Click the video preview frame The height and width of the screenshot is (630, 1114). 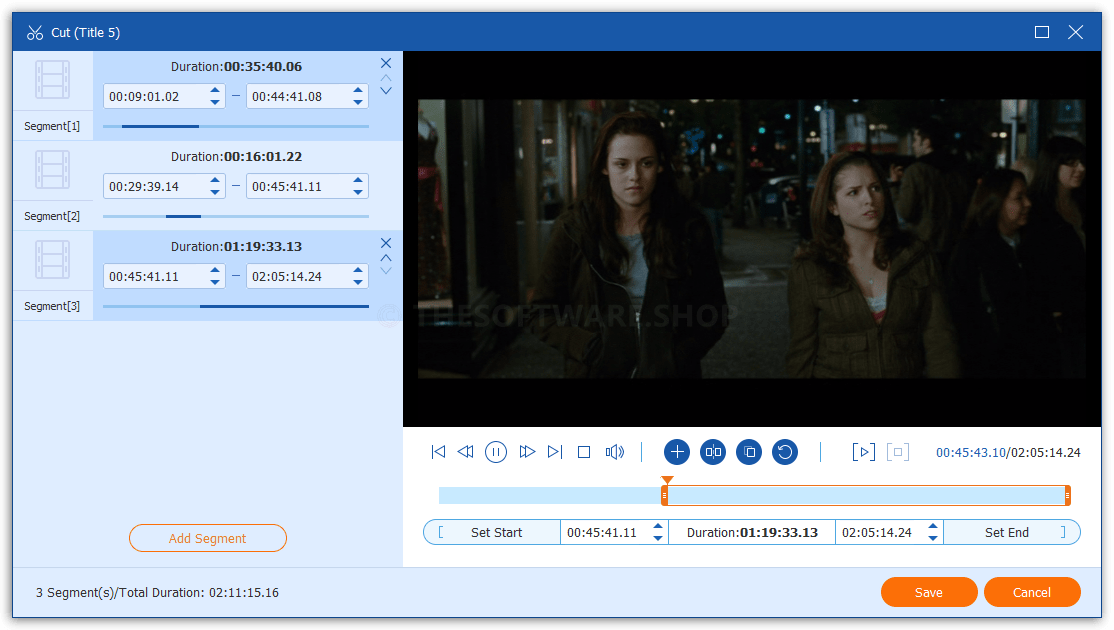click(x=752, y=239)
